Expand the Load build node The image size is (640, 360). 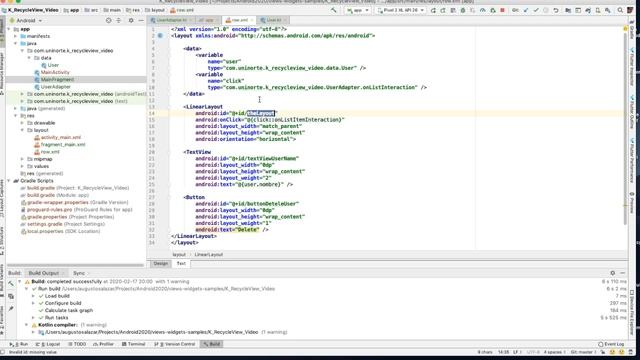coord(33,296)
